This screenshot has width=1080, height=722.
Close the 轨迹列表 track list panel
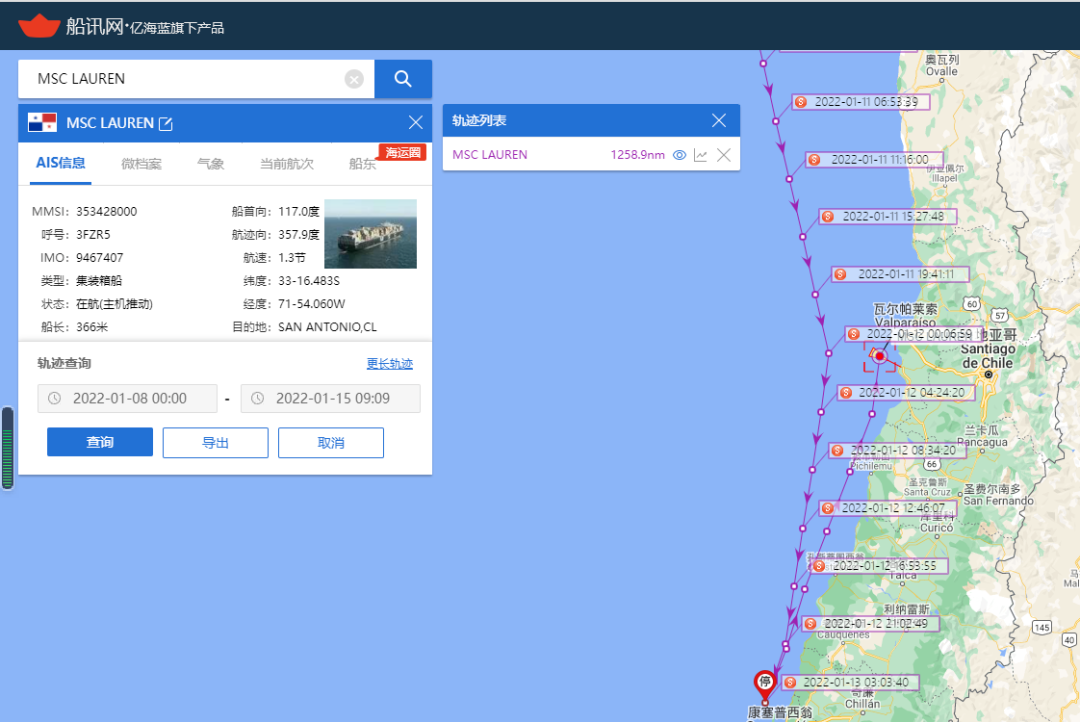(x=719, y=121)
